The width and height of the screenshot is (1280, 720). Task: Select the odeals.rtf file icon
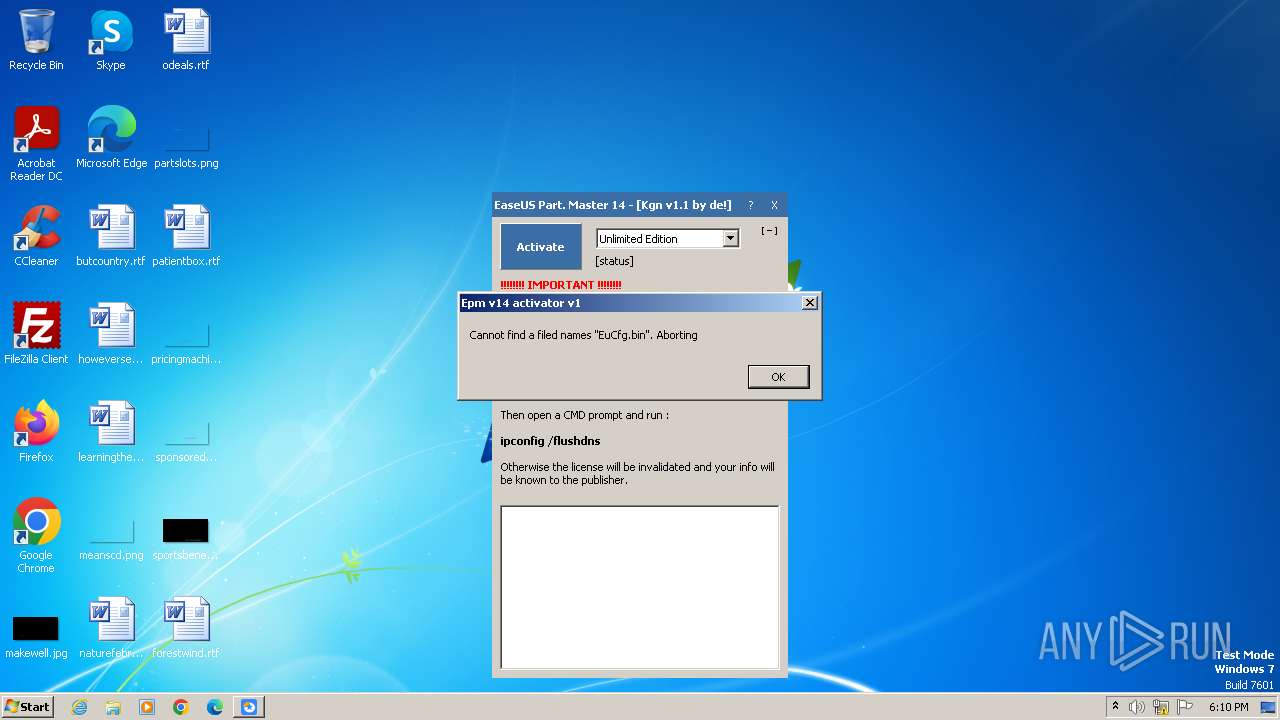[x=186, y=40]
